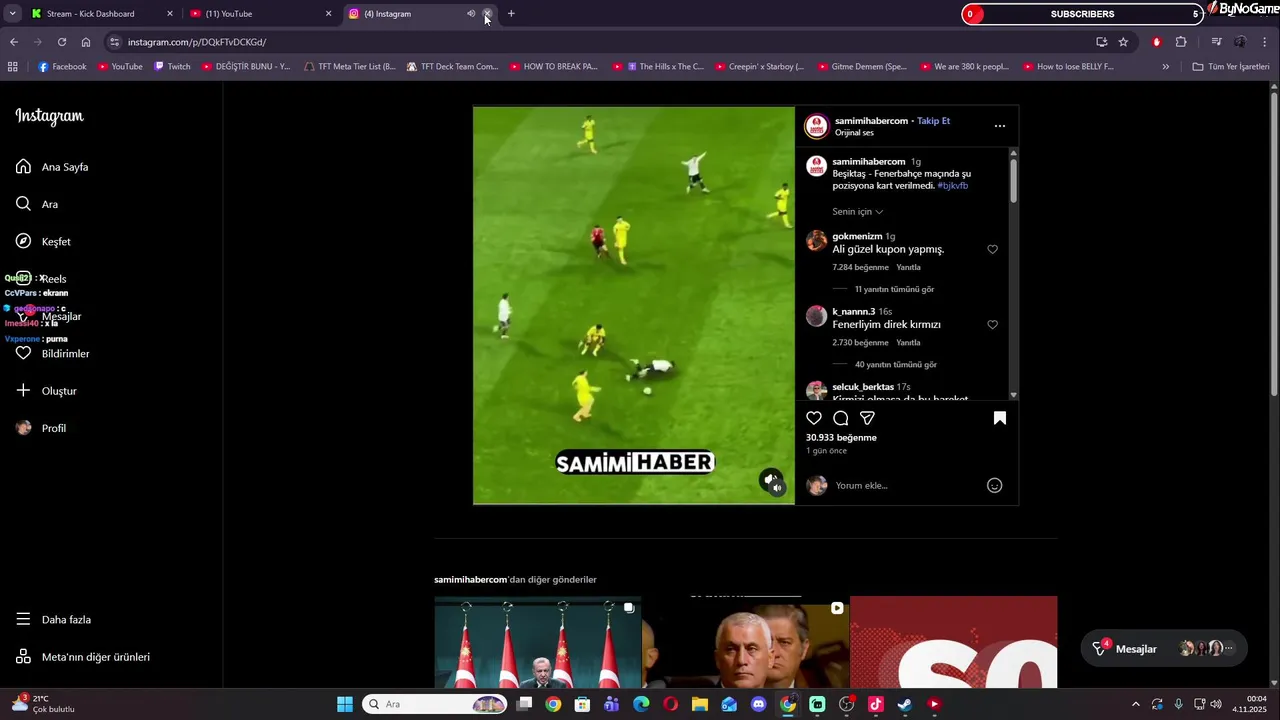Open TFT Meta Tier List bookmark
This screenshot has height=720, width=1280.
[x=350, y=67]
